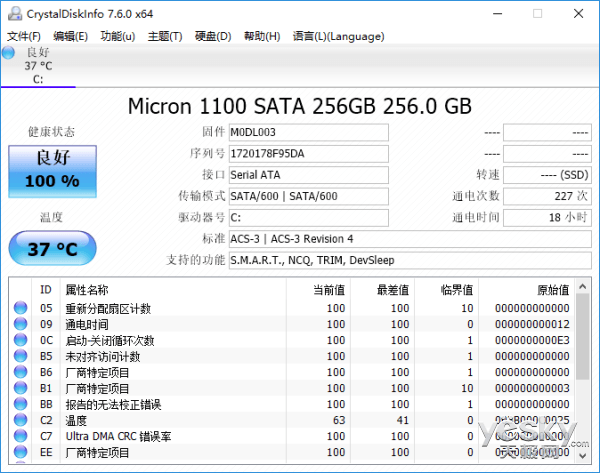The image size is (600, 473).
Task: Select the 未对齐访问计数 attribute row
Action: pyautogui.click(x=292, y=356)
